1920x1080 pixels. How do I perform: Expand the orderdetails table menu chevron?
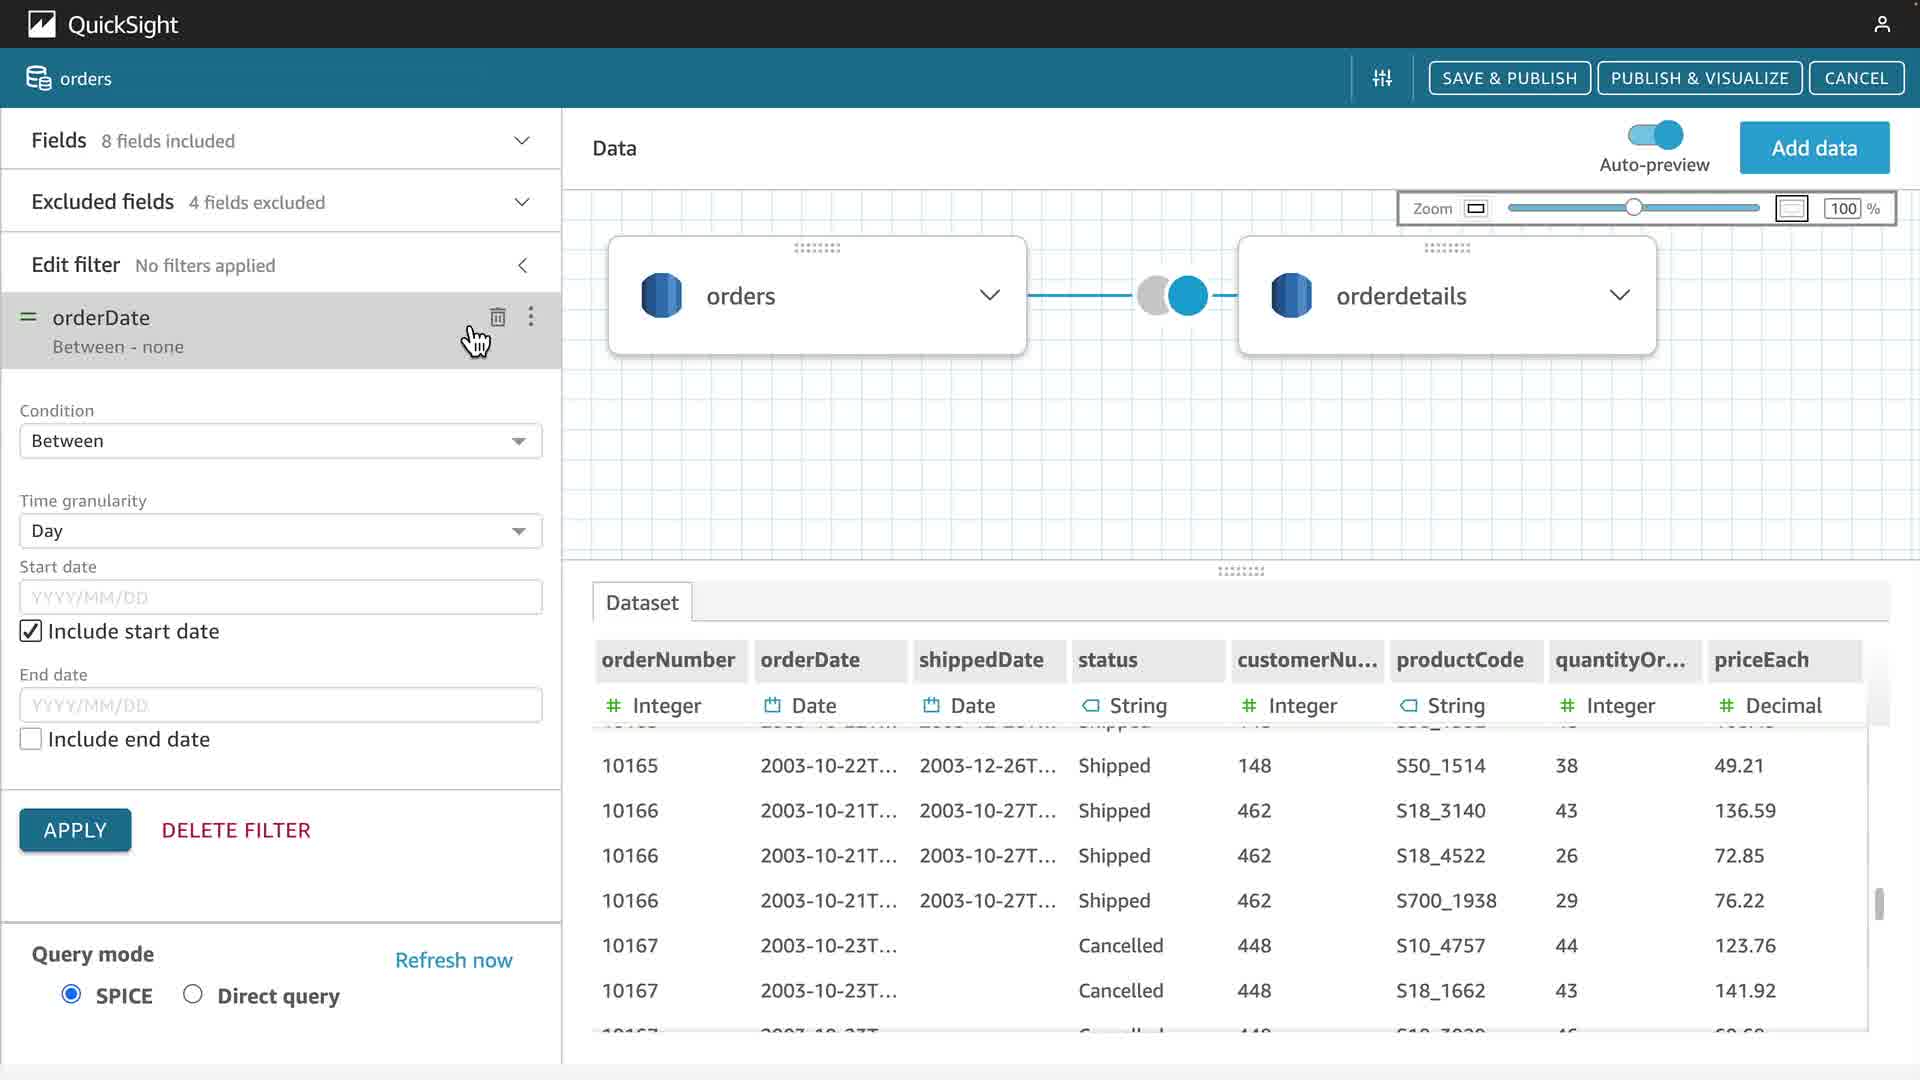click(1619, 295)
